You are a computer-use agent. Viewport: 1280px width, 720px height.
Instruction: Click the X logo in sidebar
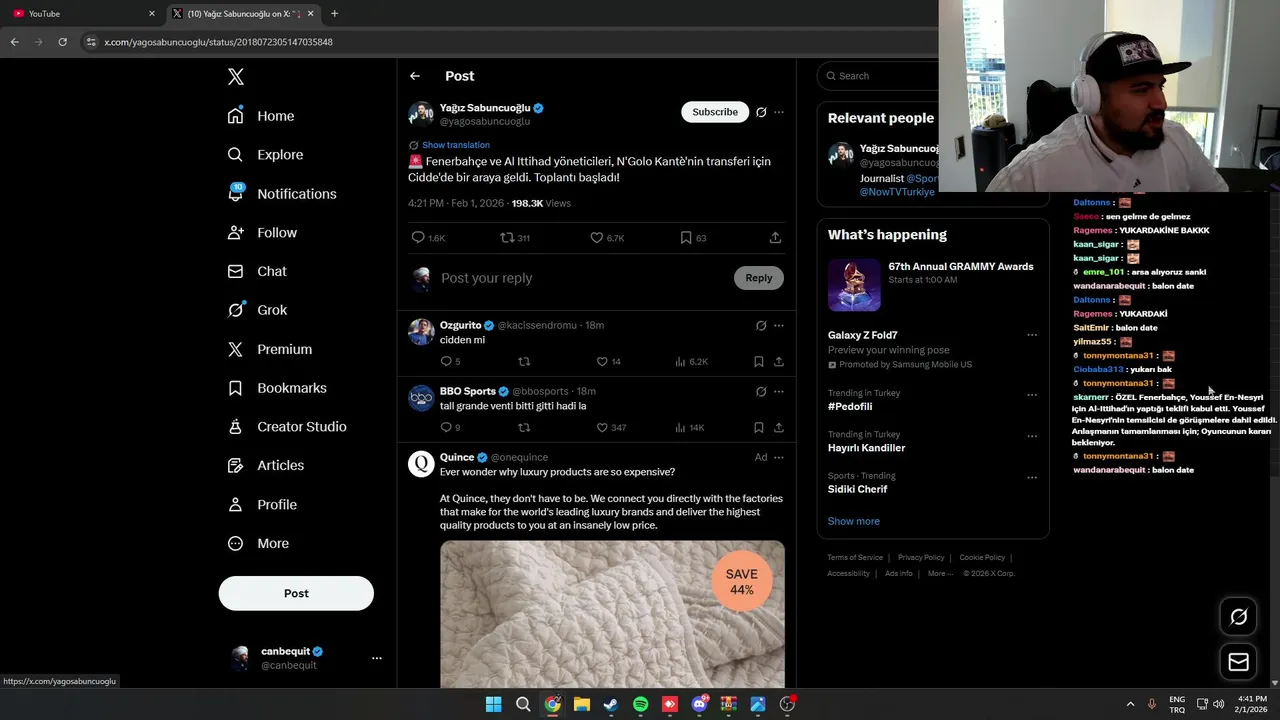tap(236, 77)
